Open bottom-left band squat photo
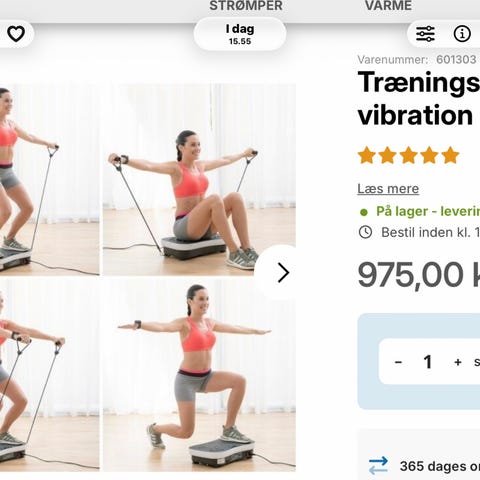Viewport: 480px width, 480px height. point(49,375)
